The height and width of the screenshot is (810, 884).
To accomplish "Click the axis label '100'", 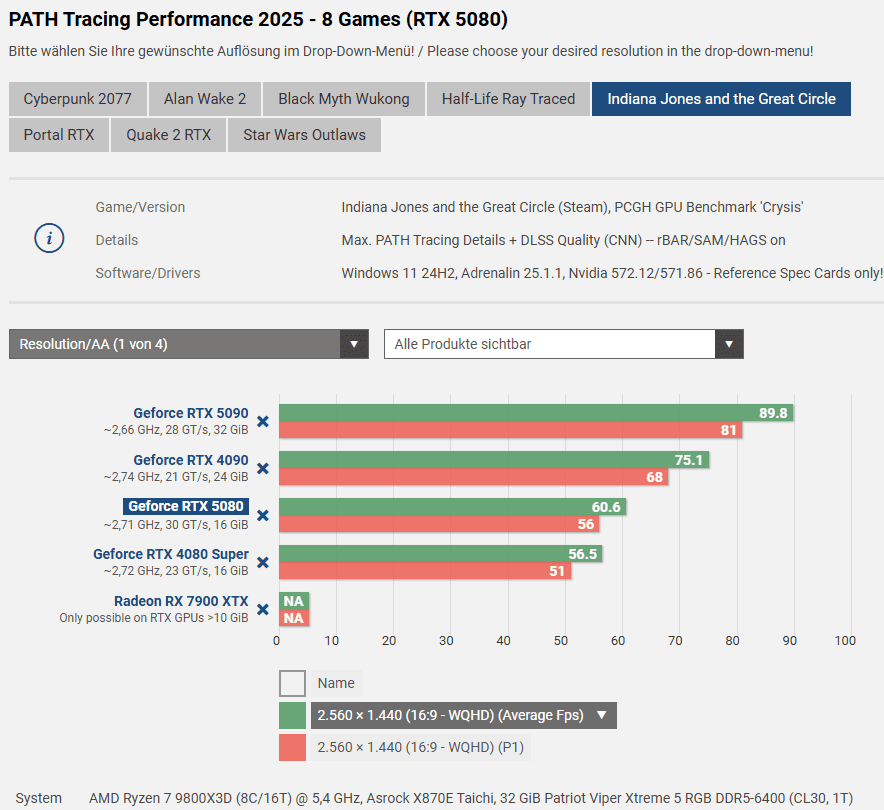I will (845, 641).
